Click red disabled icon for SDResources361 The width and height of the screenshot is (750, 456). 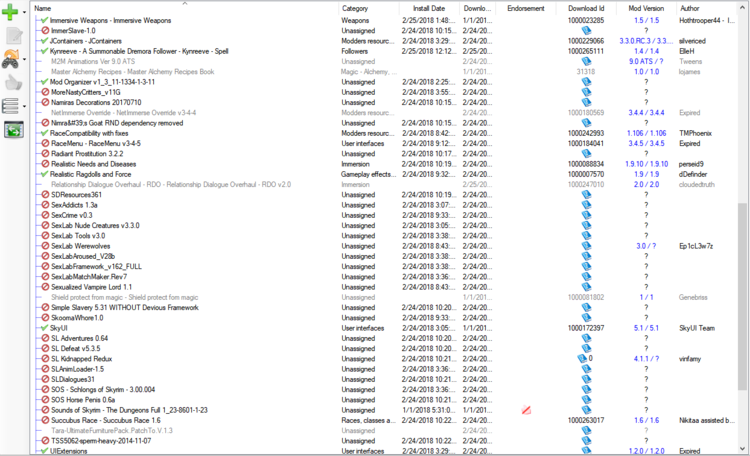tap(45, 195)
